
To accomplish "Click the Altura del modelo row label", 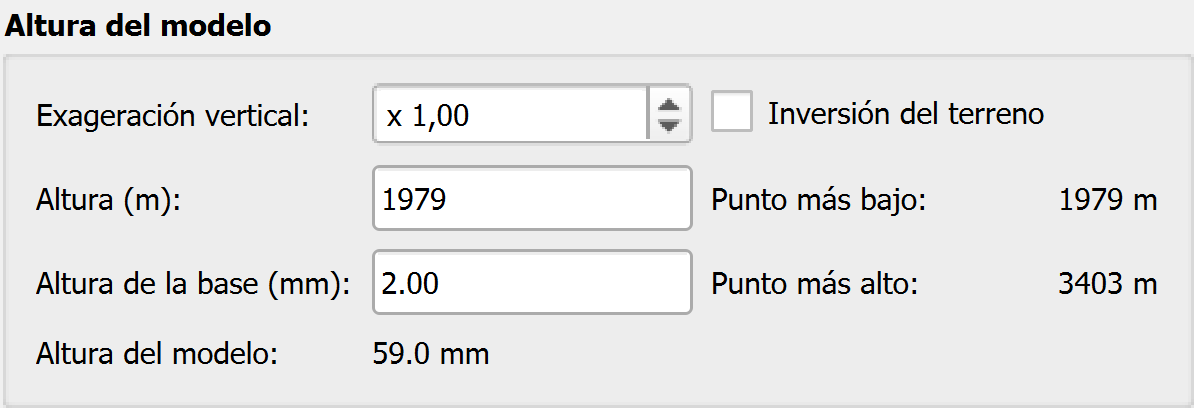I will click(x=157, y=354).
